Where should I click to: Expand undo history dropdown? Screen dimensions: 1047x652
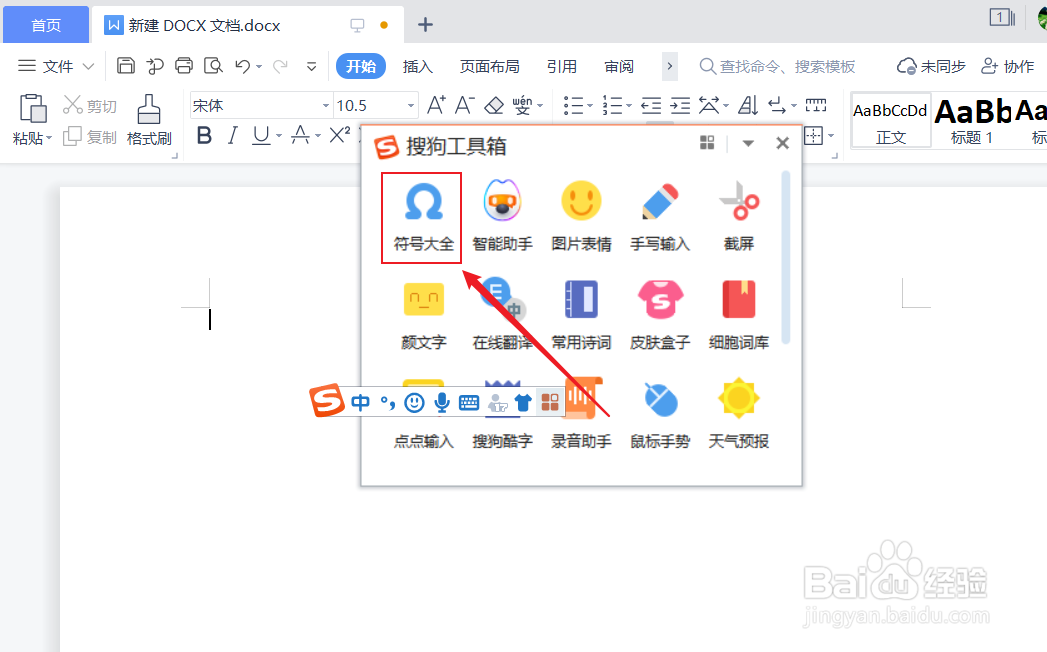click(259, 67)
